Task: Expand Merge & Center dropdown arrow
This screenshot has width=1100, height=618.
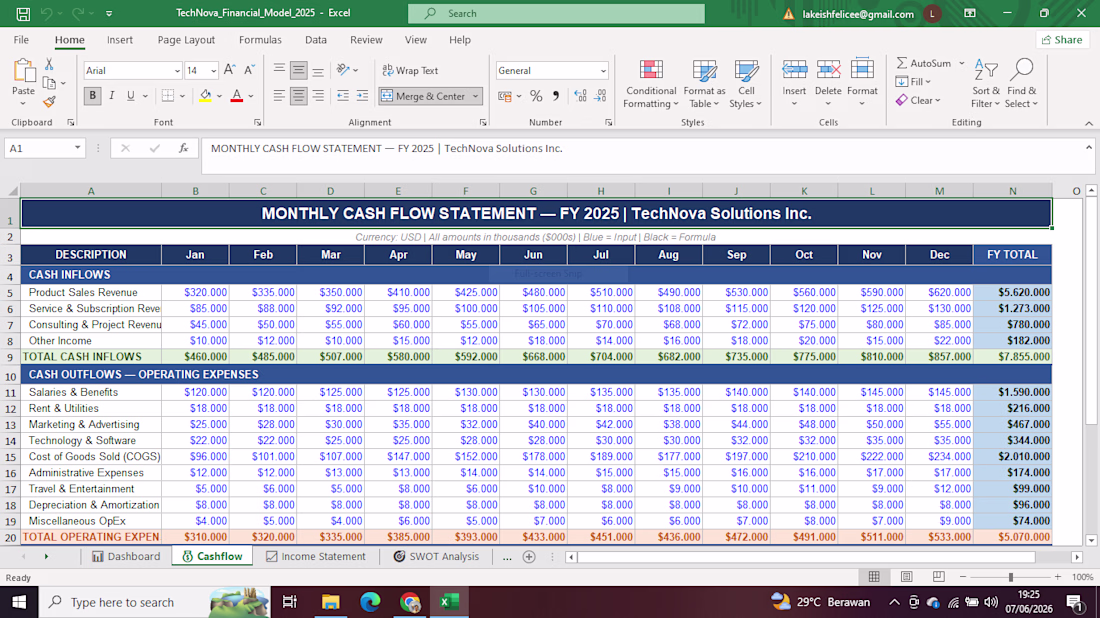Action: point(476,96)
